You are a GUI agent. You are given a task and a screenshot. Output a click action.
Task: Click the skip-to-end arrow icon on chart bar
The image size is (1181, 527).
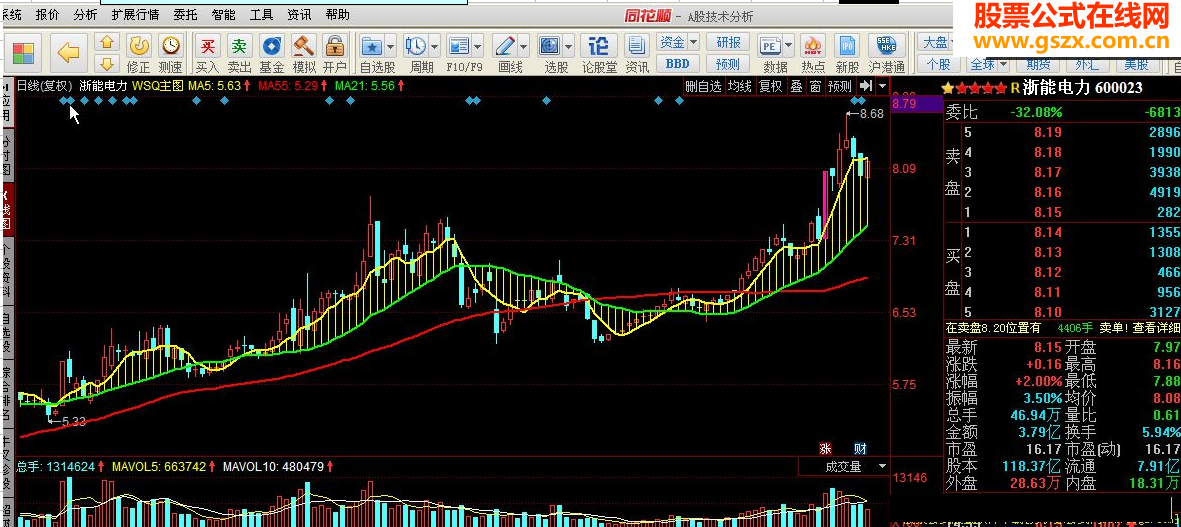866,86
